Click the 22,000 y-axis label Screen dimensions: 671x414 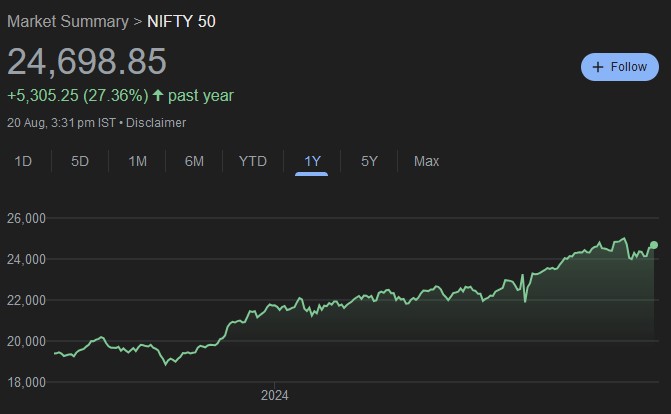pyautogui.click(x=26, y=300)
